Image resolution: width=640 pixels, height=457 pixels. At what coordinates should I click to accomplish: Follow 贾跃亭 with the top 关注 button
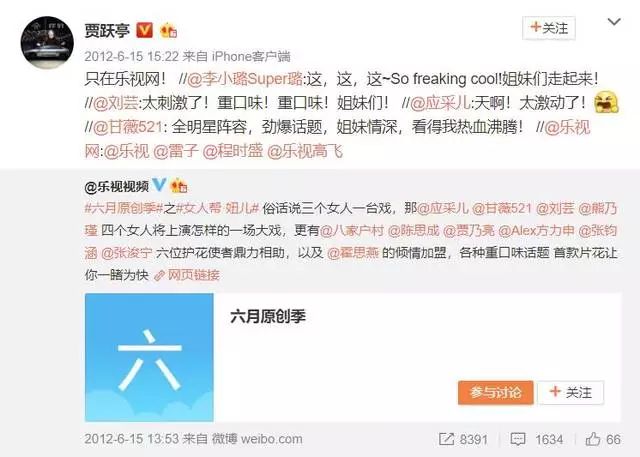(x=549, y=28)
